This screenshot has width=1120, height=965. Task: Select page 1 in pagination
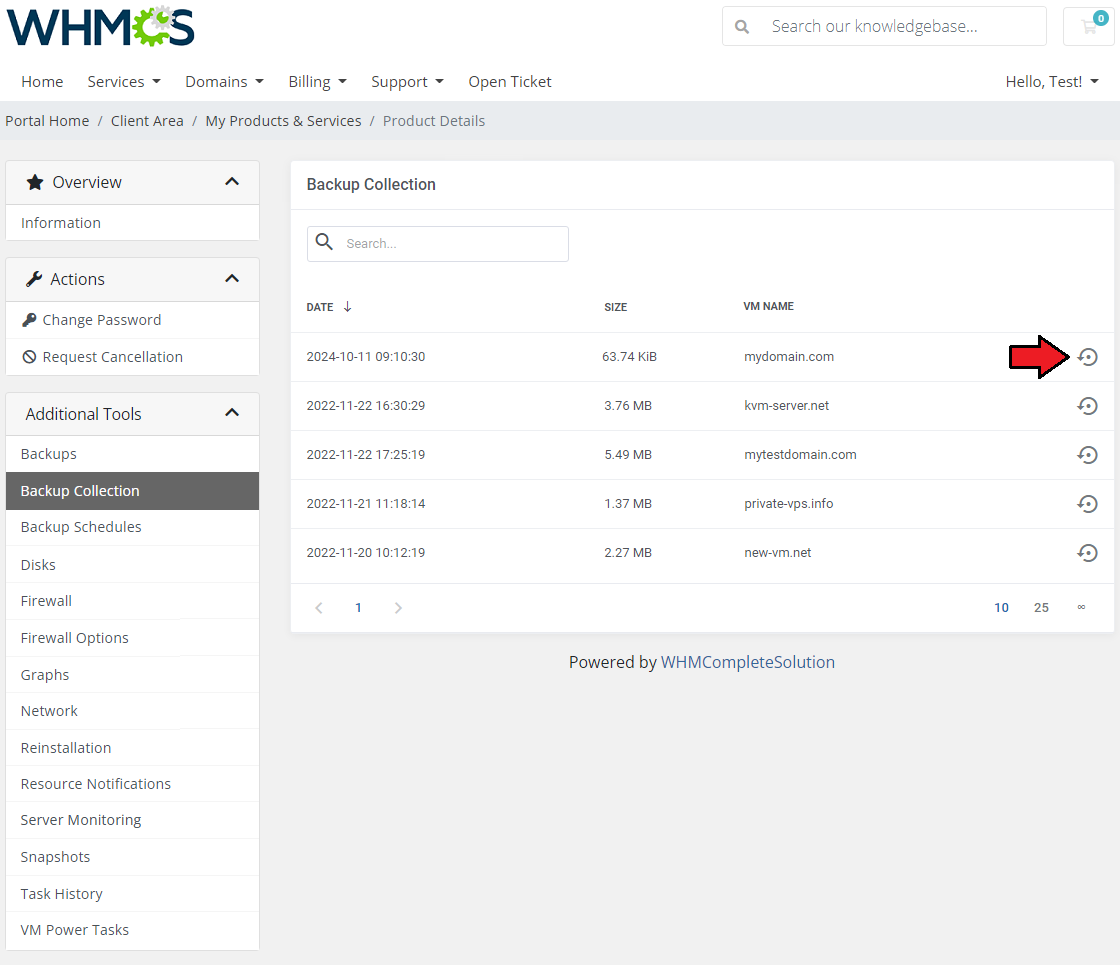[359, 608]
